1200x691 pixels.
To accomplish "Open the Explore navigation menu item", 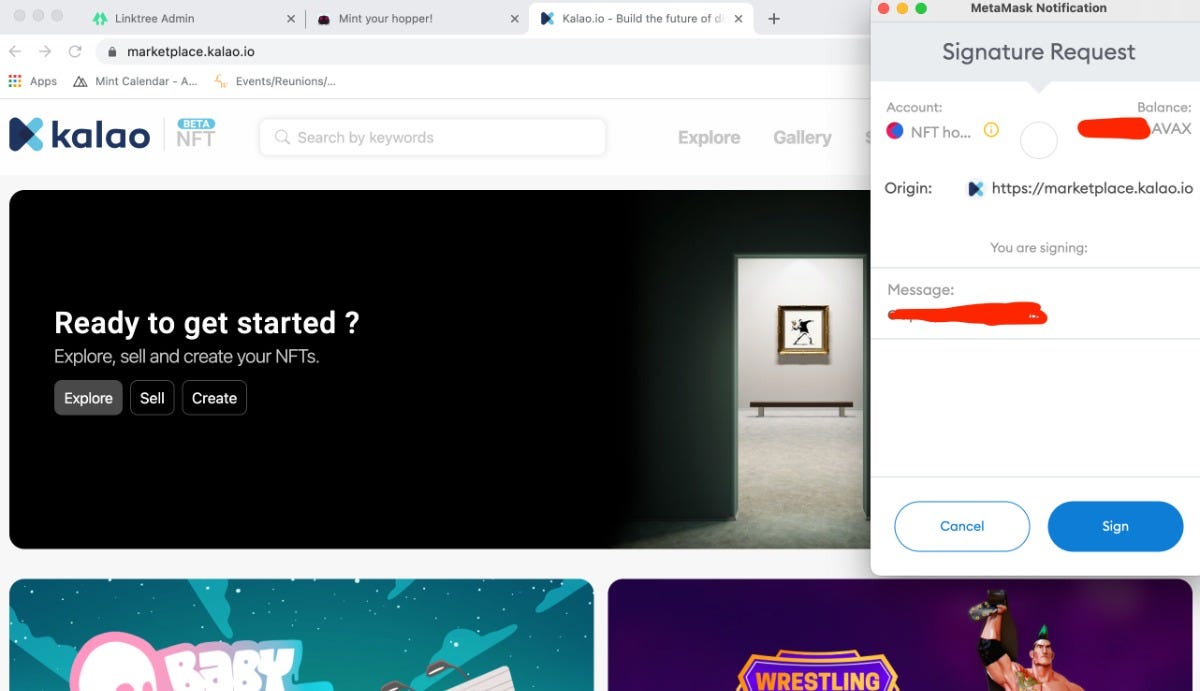I will tap(709, 138).
